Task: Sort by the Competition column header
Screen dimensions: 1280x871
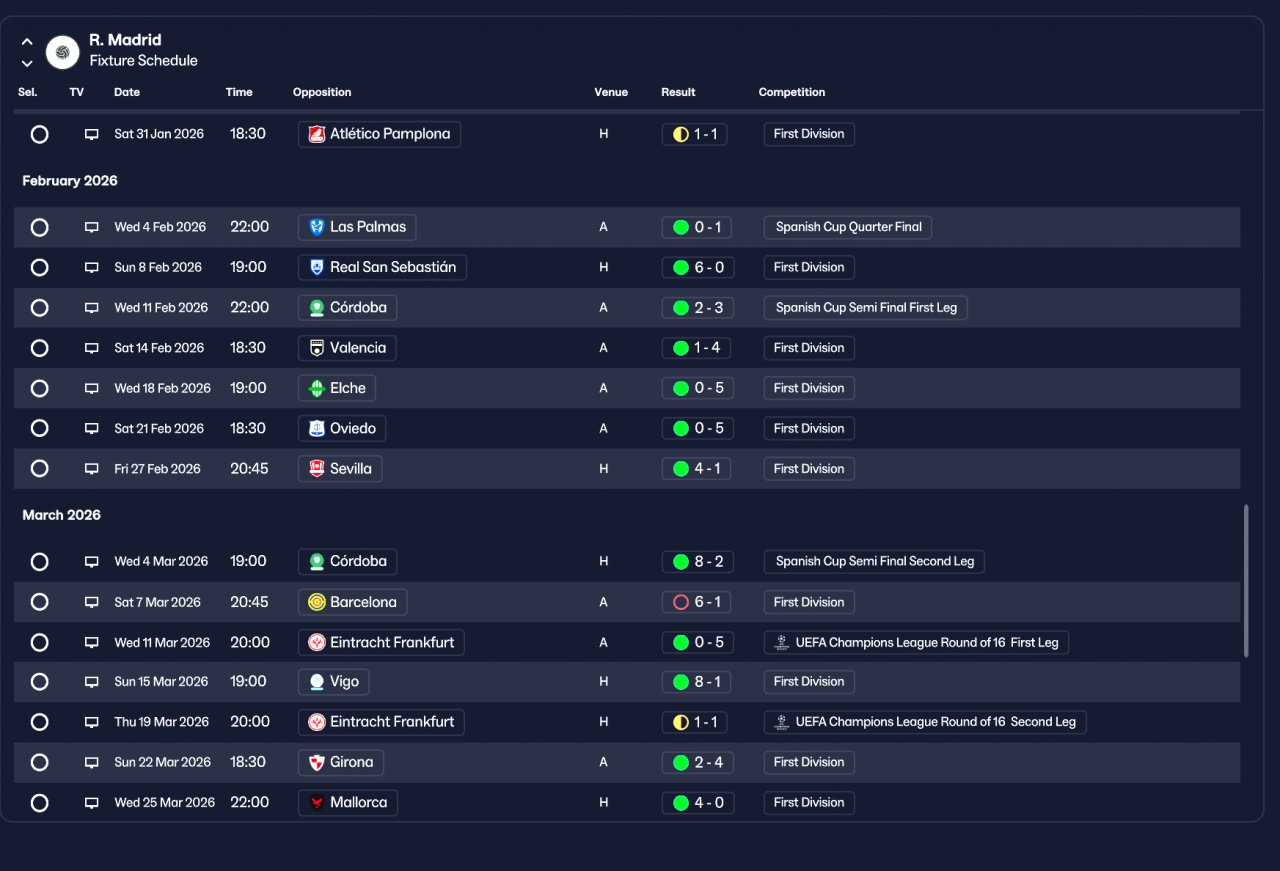Action: click(792, 92)
